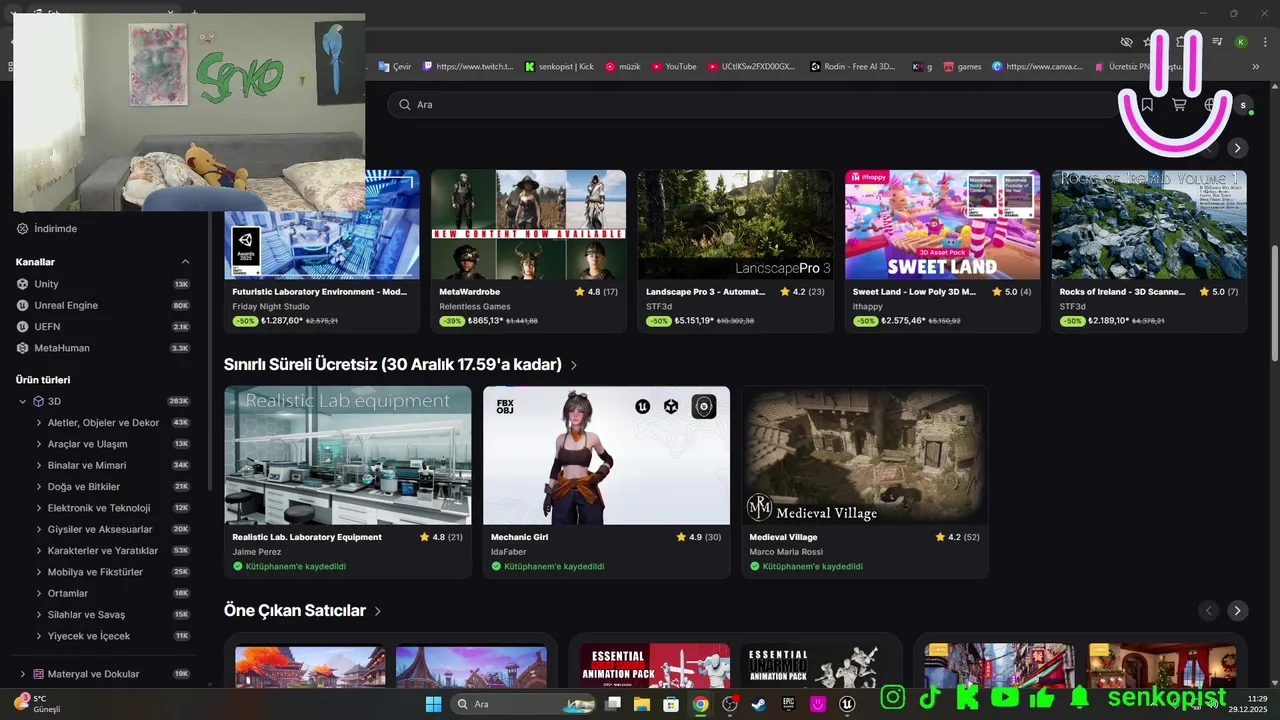Open the language globe icon
1280x720 pixels.
tap(1210, 104)
